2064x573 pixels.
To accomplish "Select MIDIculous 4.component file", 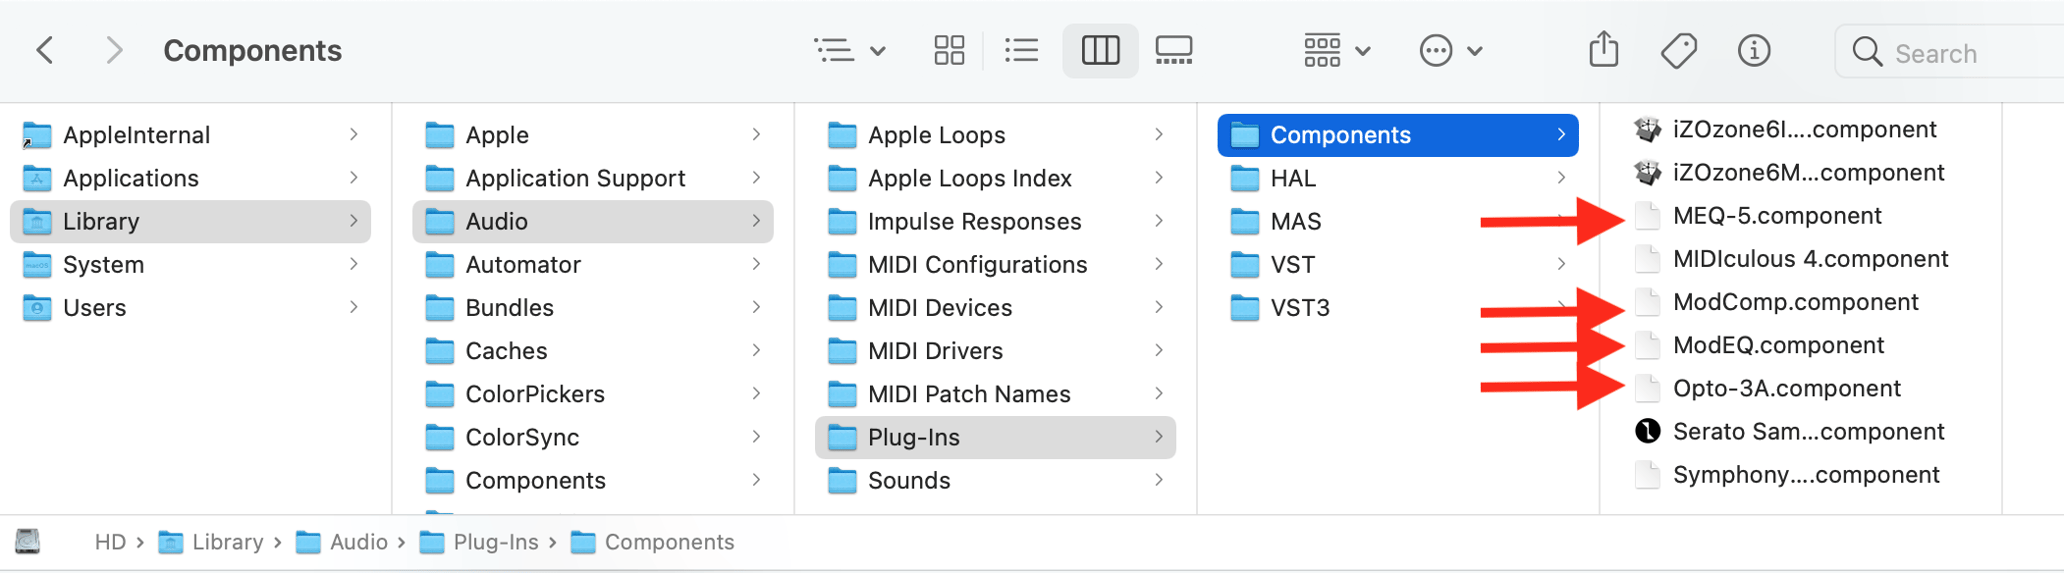I will coord(1790,259).
